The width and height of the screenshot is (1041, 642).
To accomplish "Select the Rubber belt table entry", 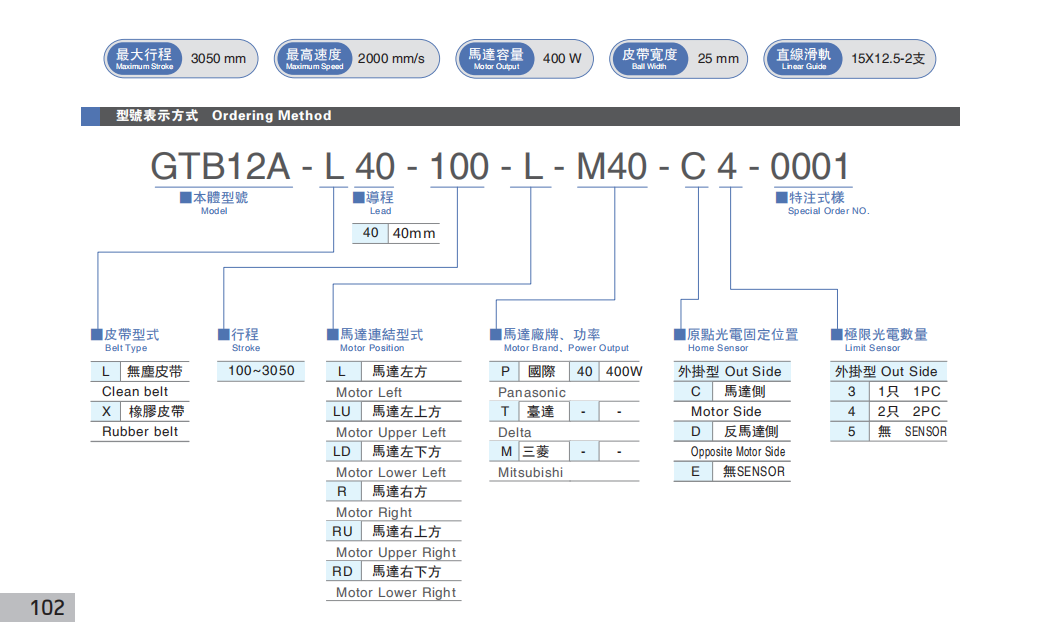I will (x=140, y=432).
